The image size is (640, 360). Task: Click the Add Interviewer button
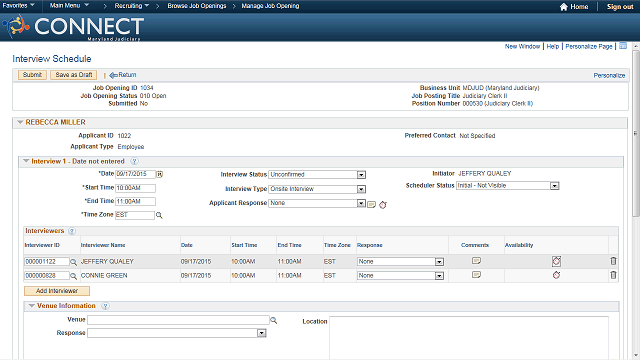[57, 291]
